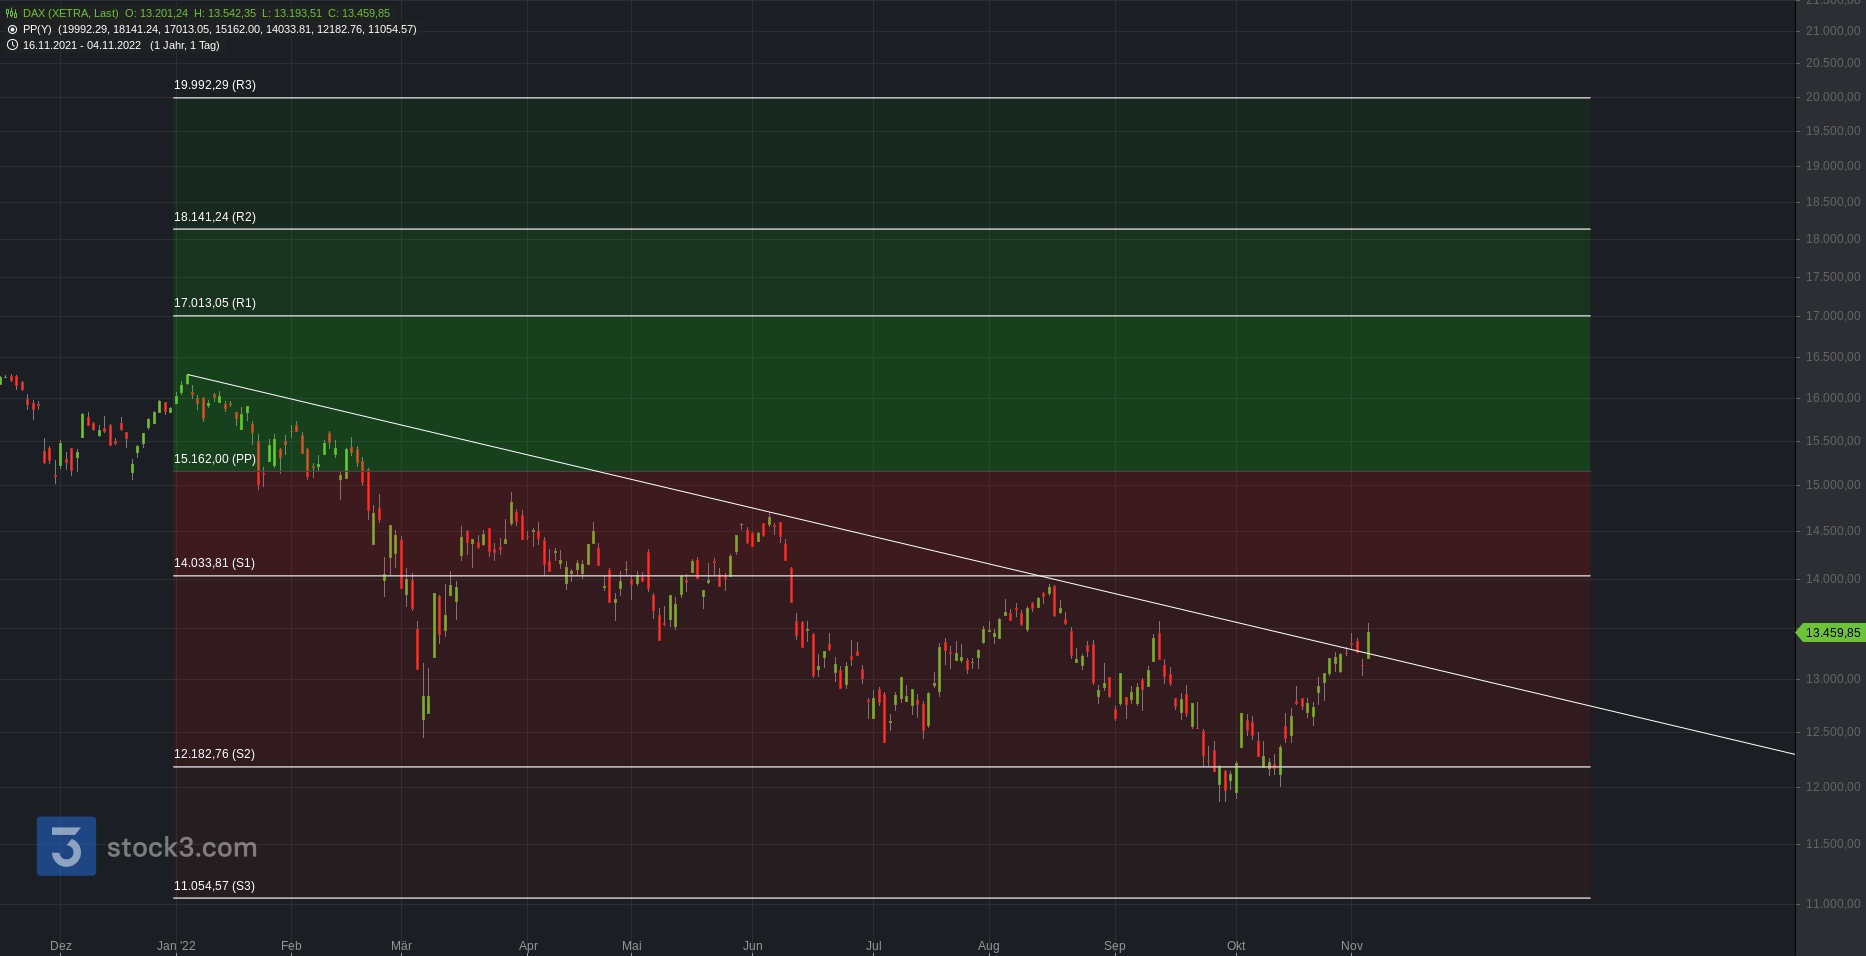Click the PP(Y) indicator circle icon
This screenshot has height=956, width=1866.
pos(12,30)
